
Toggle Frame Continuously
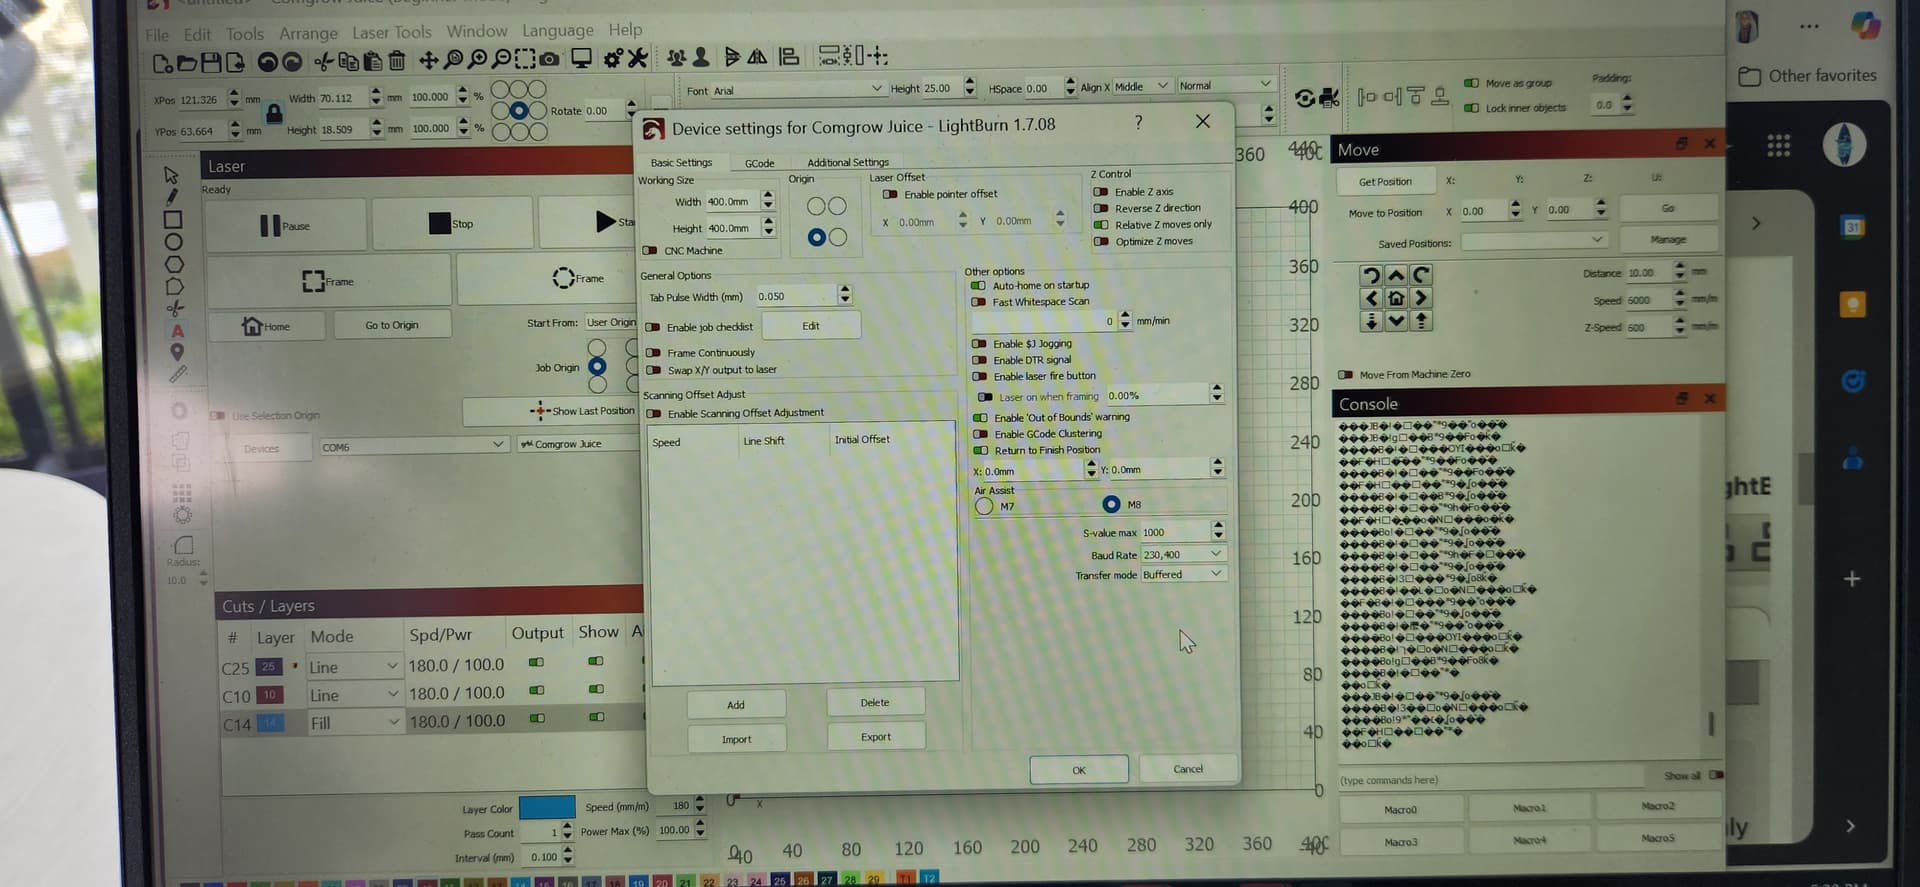click(653, 352)
